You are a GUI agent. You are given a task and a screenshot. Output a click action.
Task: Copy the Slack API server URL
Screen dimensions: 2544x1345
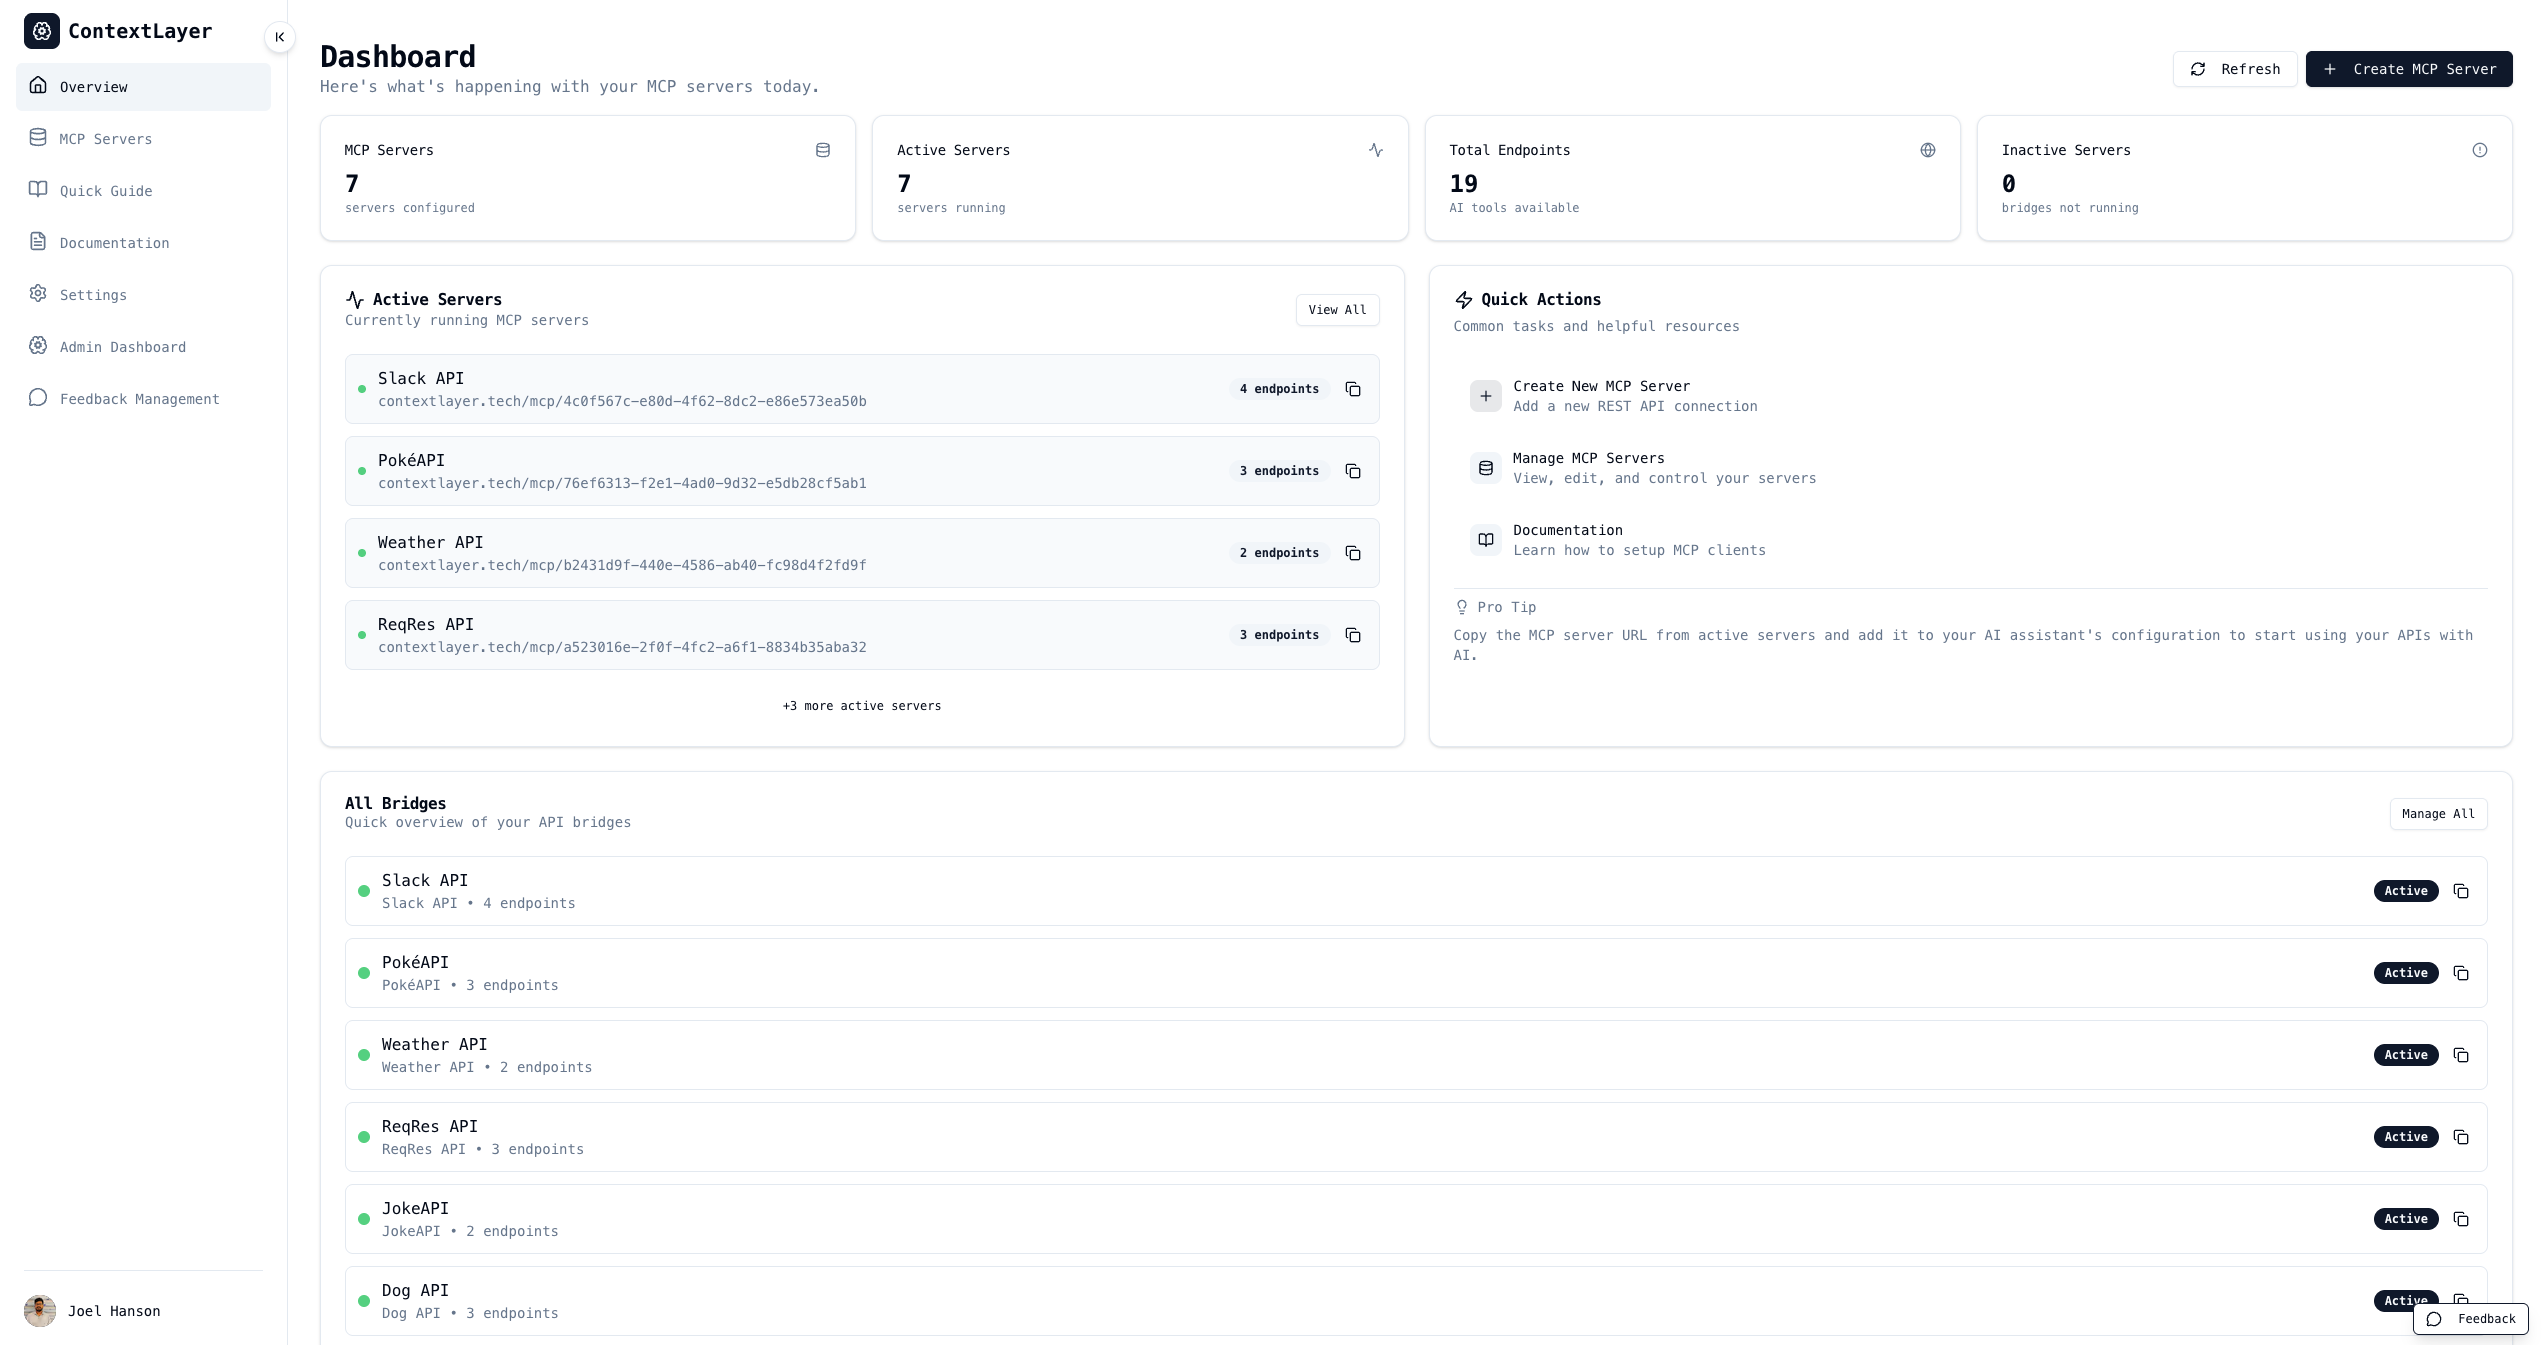click(1353, 389)
